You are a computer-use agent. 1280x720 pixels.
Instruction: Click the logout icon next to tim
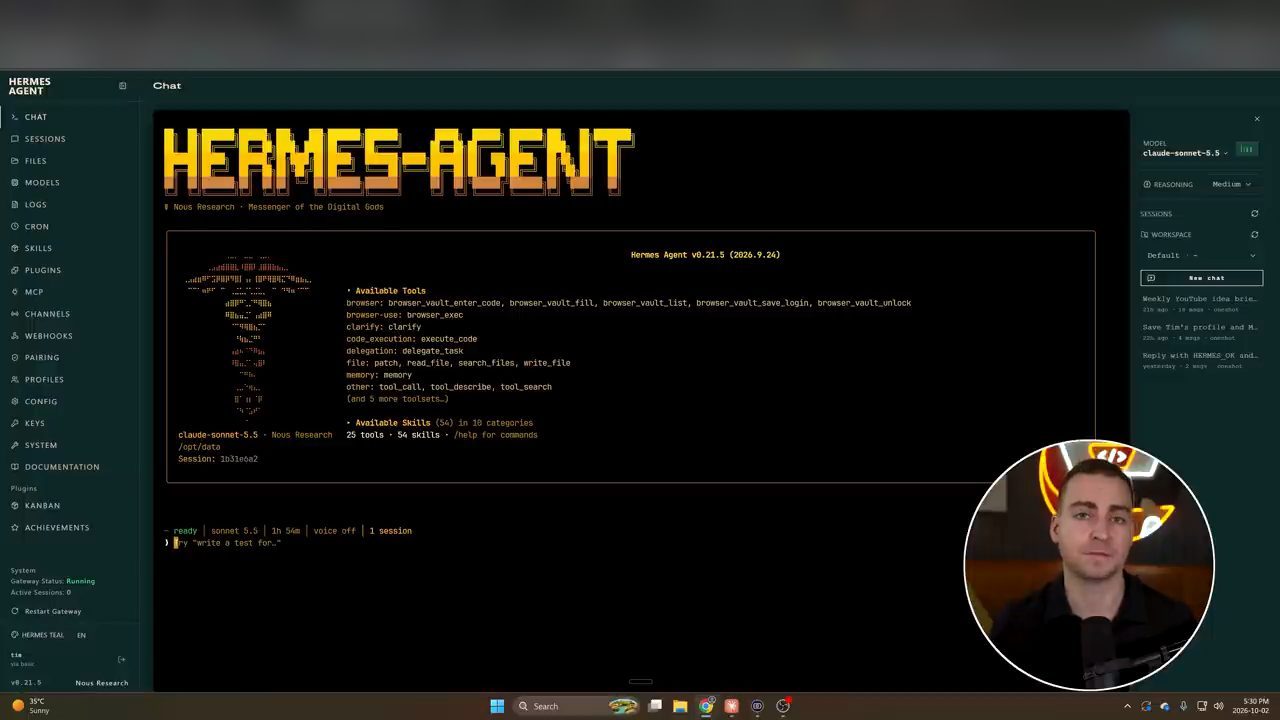[x=122, y=659]
